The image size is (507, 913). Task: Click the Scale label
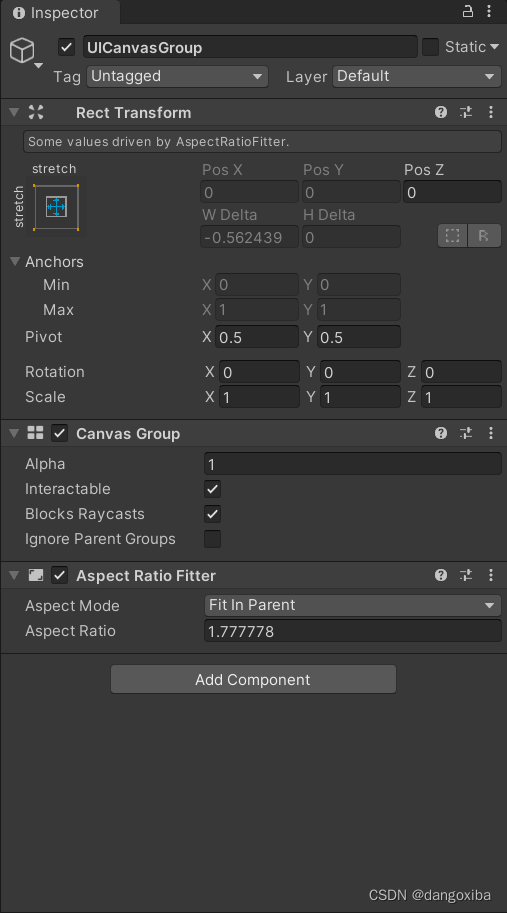point(45,397)
